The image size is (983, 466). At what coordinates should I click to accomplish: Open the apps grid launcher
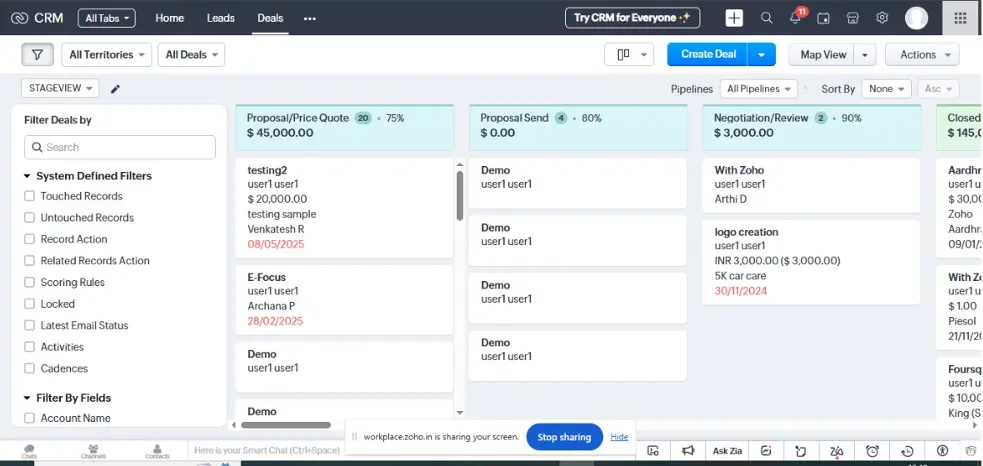click(961, 18)
